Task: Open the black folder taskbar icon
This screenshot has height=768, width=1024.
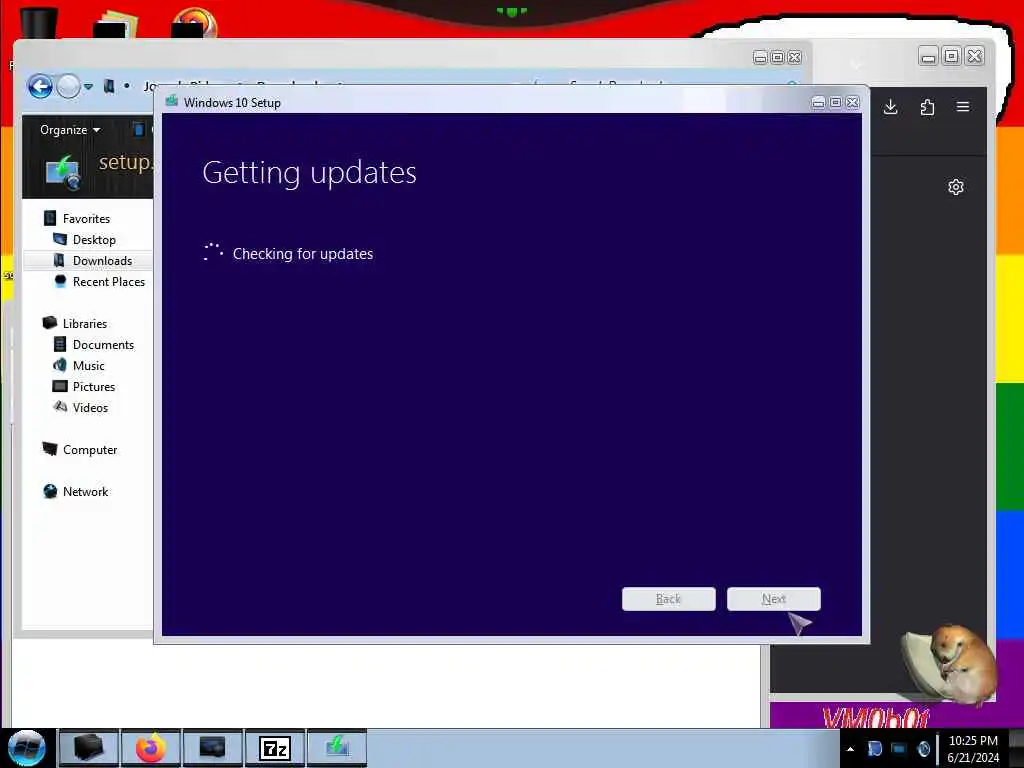Action: coord(89,748)
